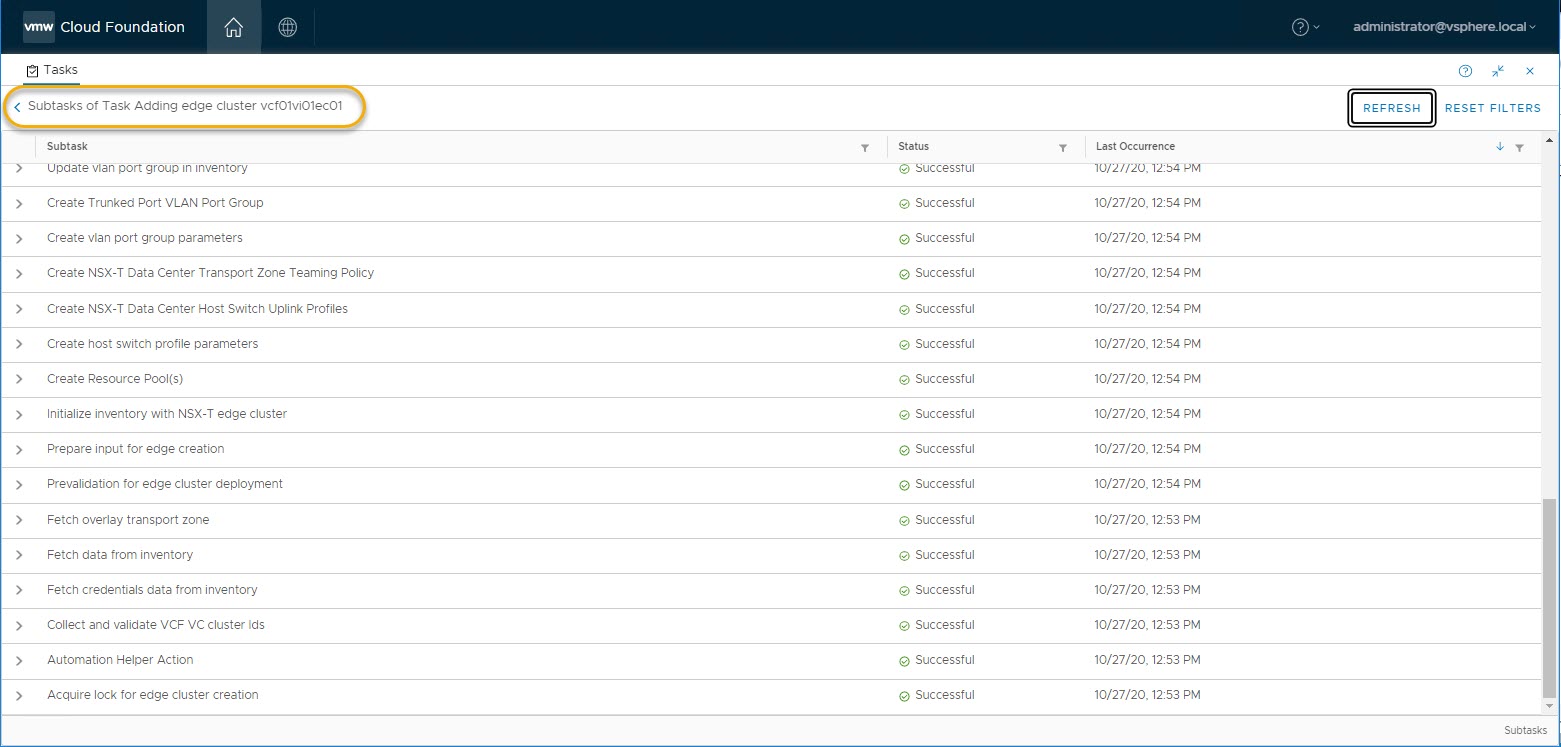Filter the Subtask column
1561x747 pixels.
click(x=865, y=147)
